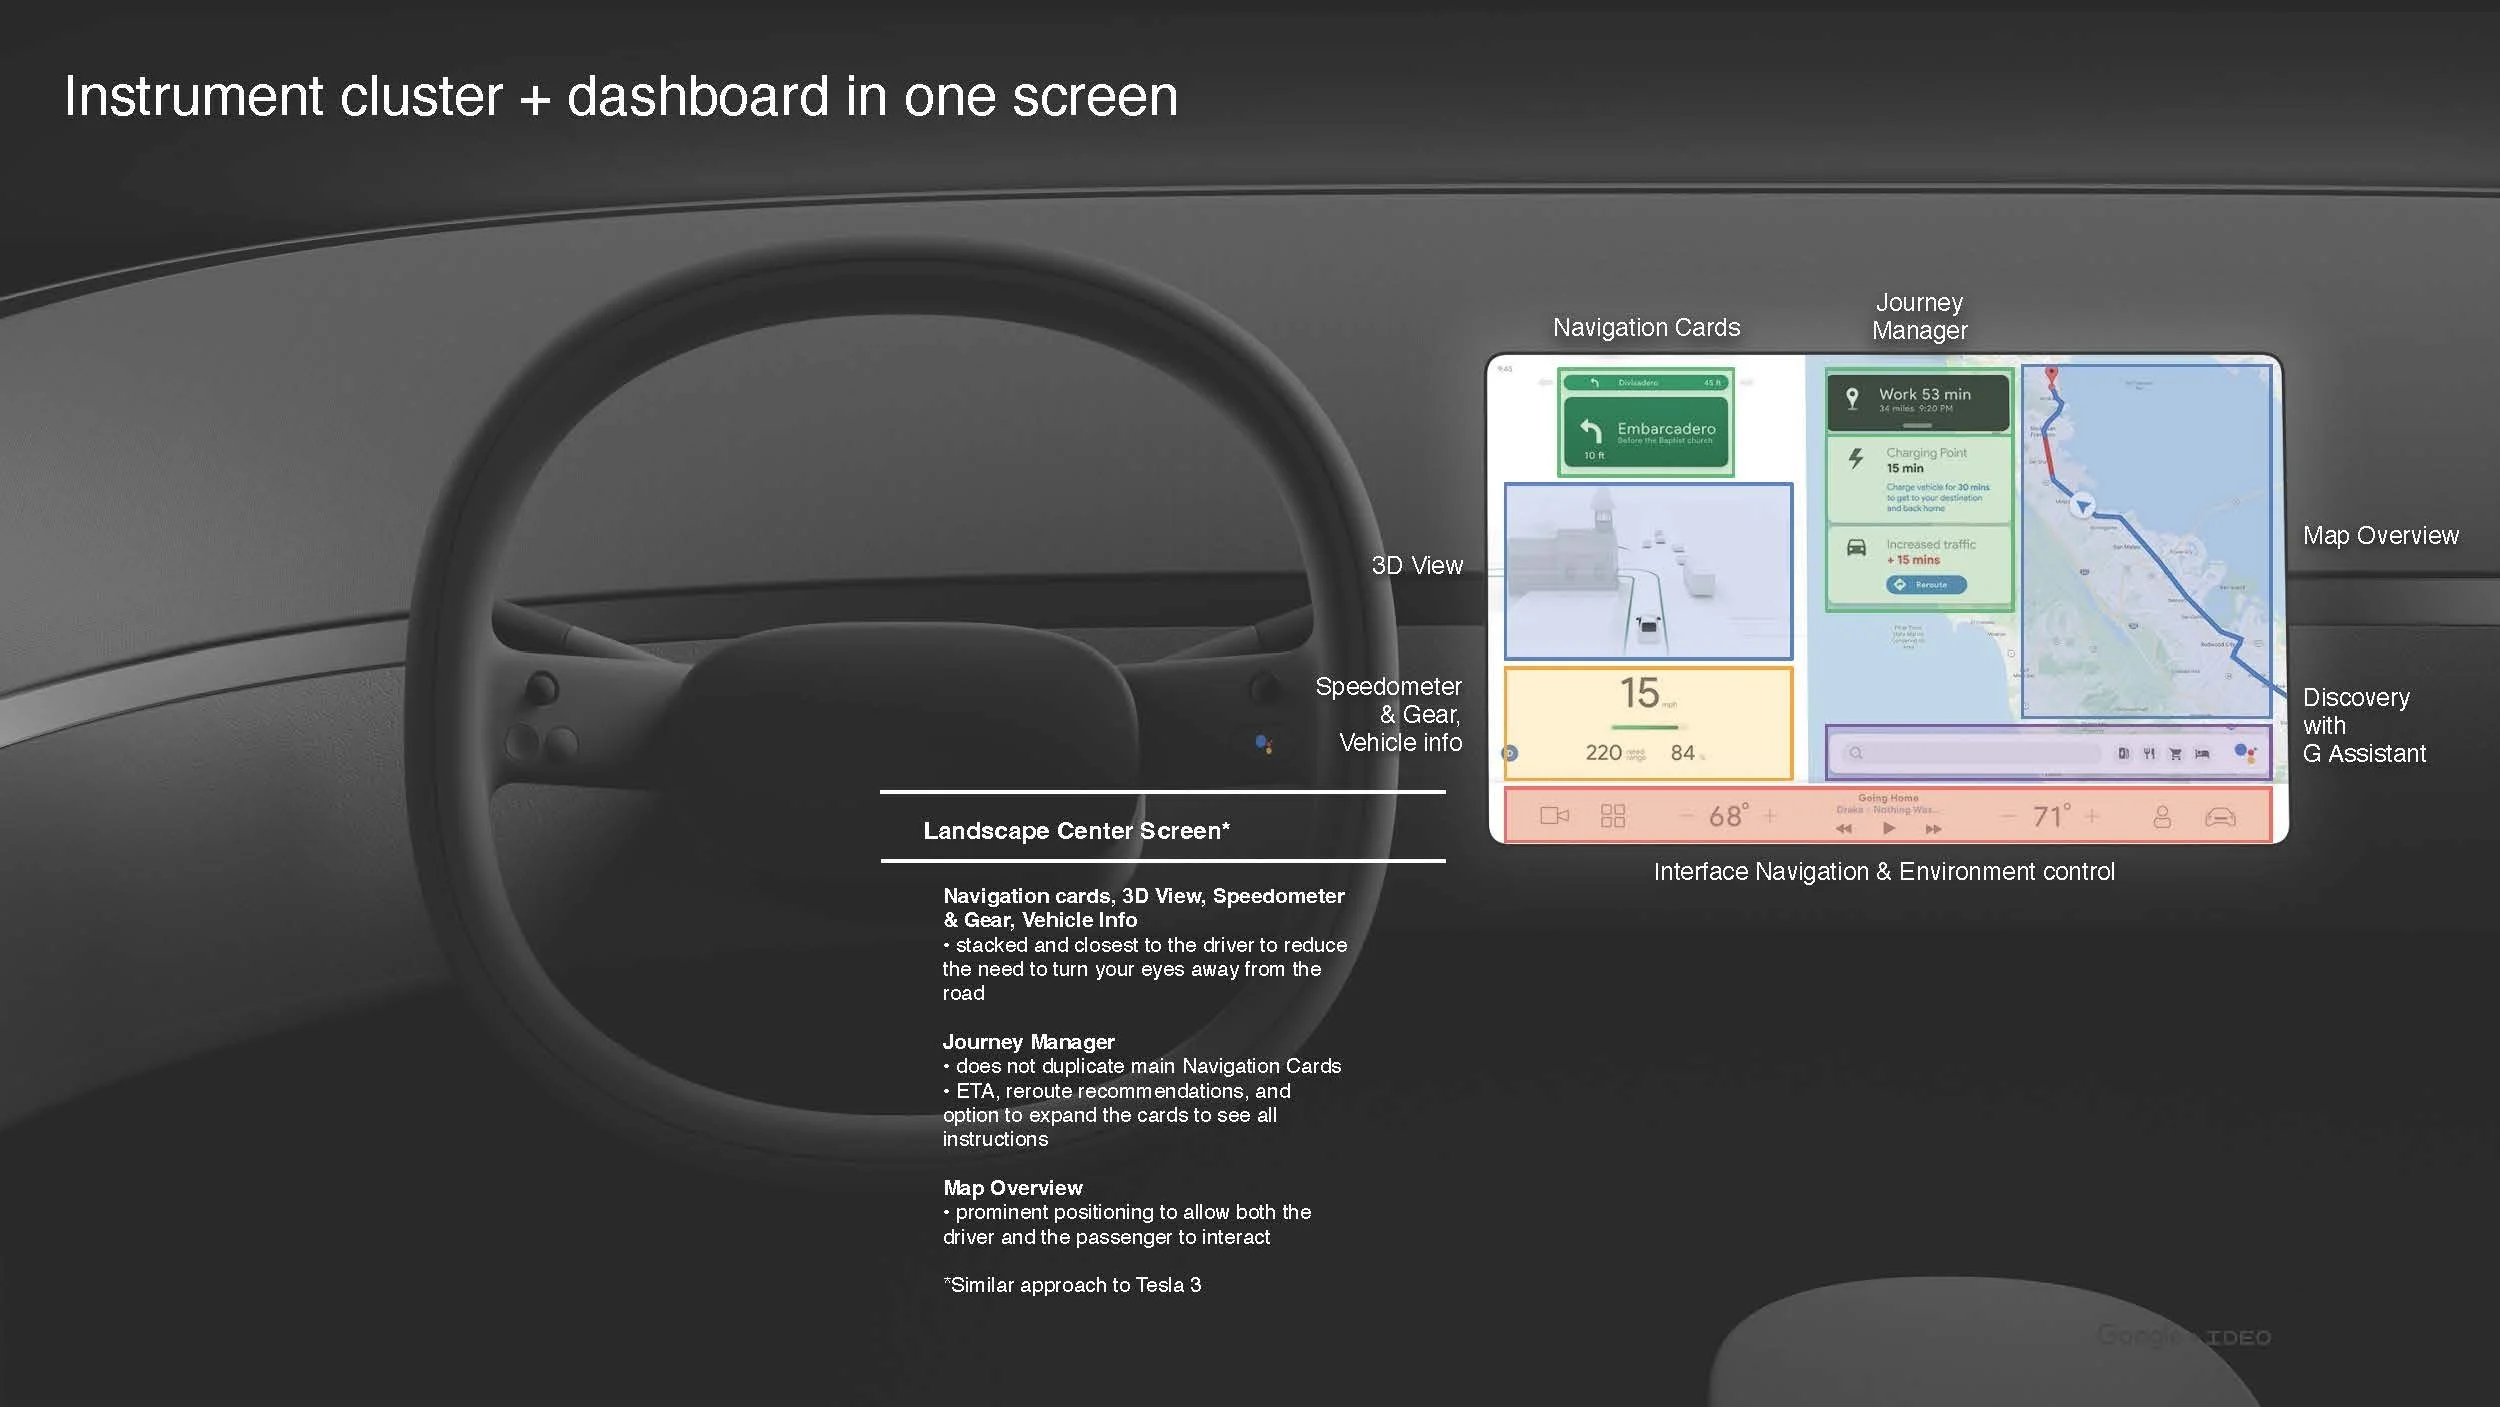The width and height of the screenshot is (2500, 1407).
Task: Search for gas stations nearby icon
Action: [2123, 754]
